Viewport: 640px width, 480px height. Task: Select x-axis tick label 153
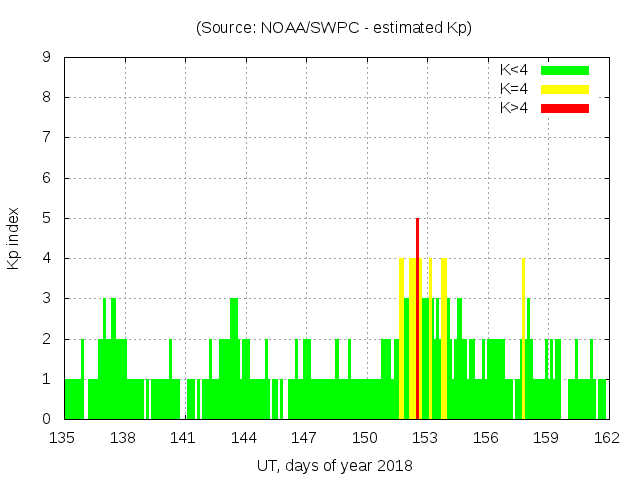tap(425, 438)
